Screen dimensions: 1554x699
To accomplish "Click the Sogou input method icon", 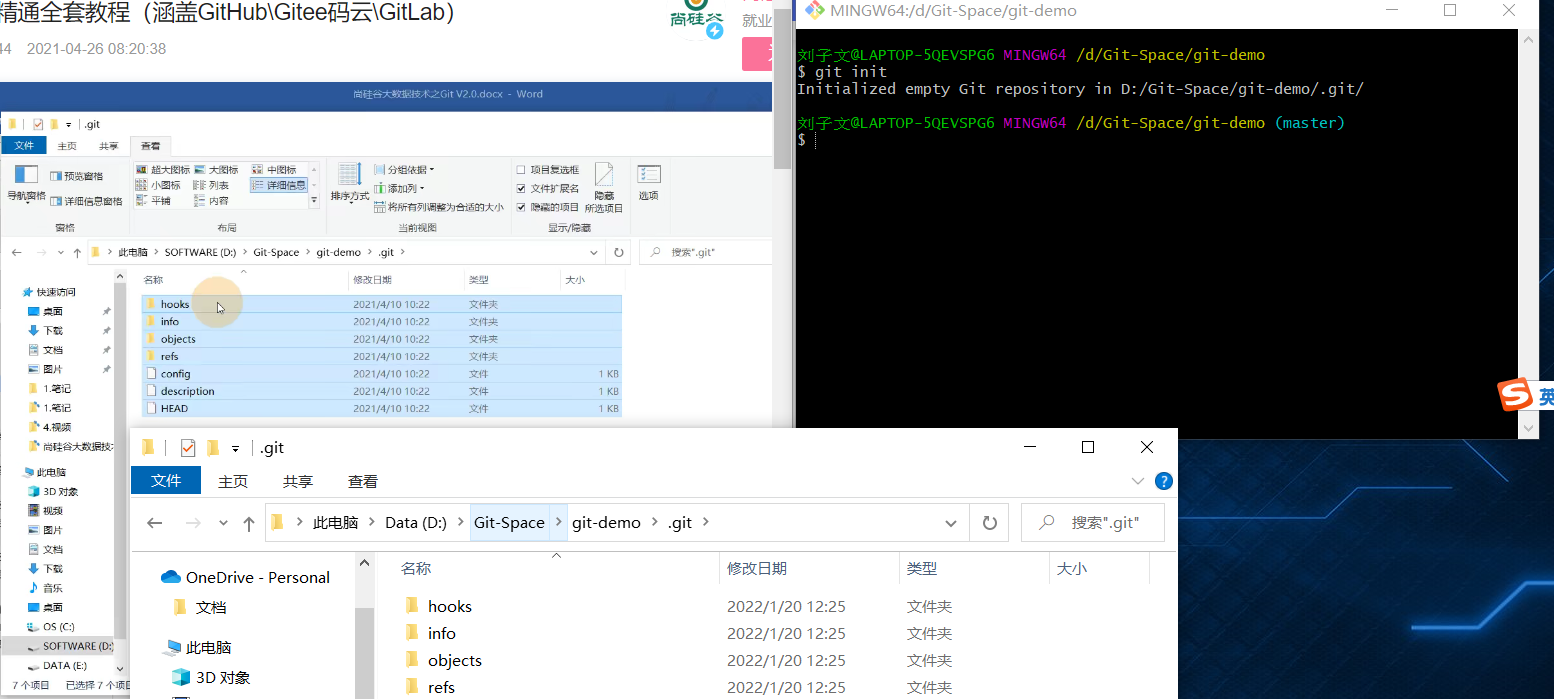I will click(1516, 395).
